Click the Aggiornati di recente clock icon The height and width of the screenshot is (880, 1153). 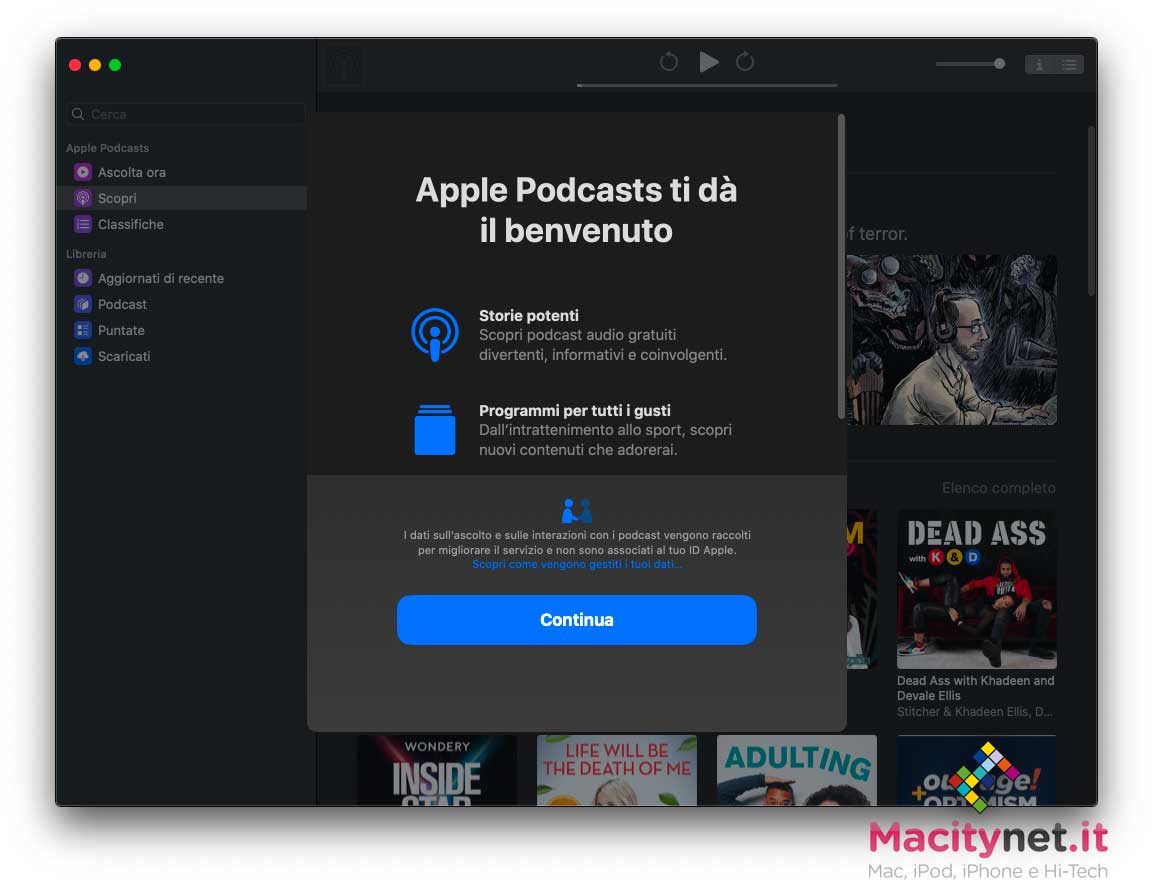[x=83, y=278]
